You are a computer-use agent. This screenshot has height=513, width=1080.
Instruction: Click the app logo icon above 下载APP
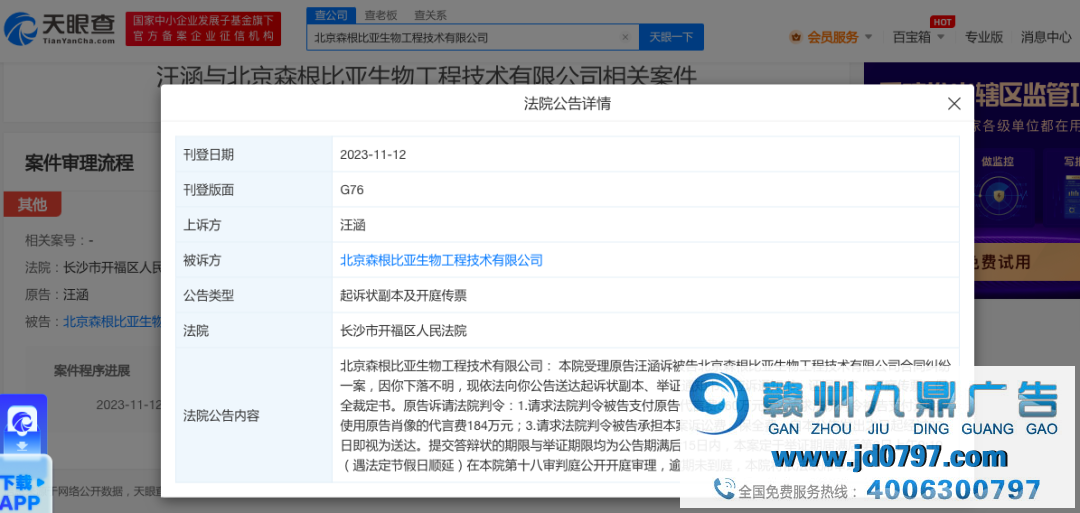tap(23, 421)
